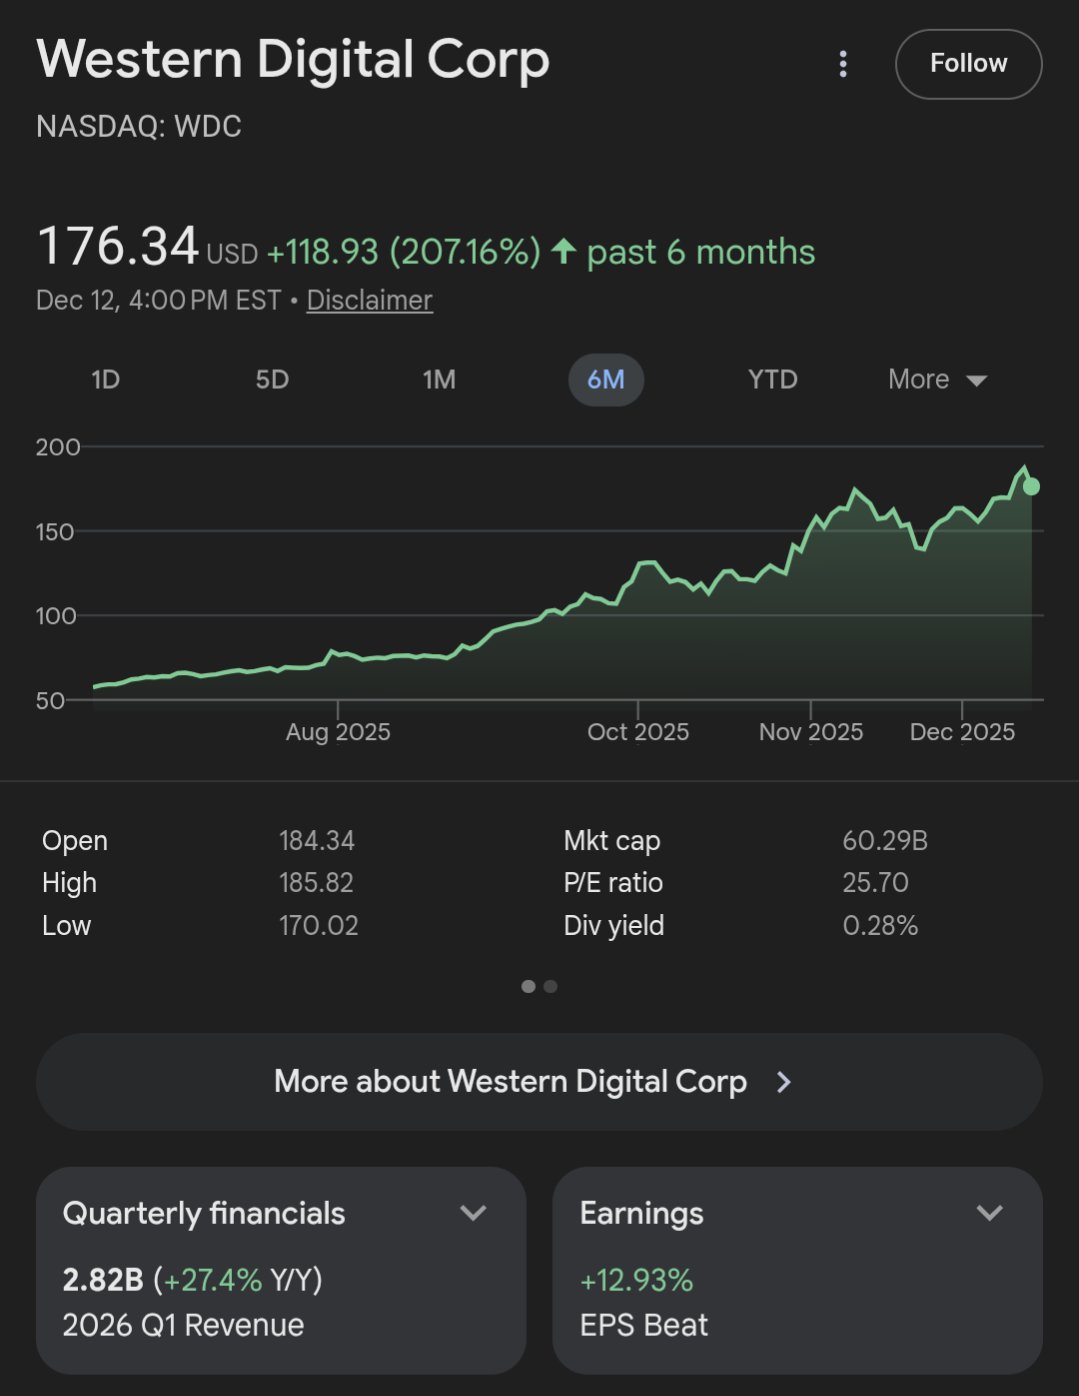The width and height of the screenshot is (1079, 1396).
Task: Expand the Quarterly financials card
Action: (473, 1213)
